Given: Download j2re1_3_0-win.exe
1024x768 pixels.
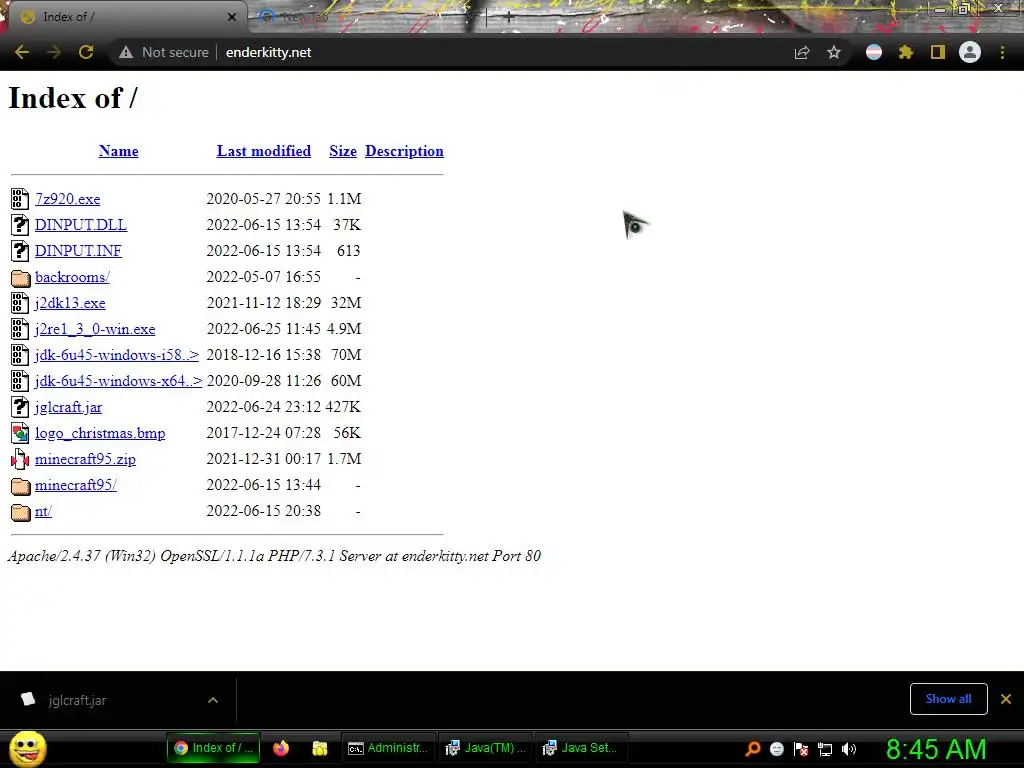Looking at the screenshot, I should [95, 329].
